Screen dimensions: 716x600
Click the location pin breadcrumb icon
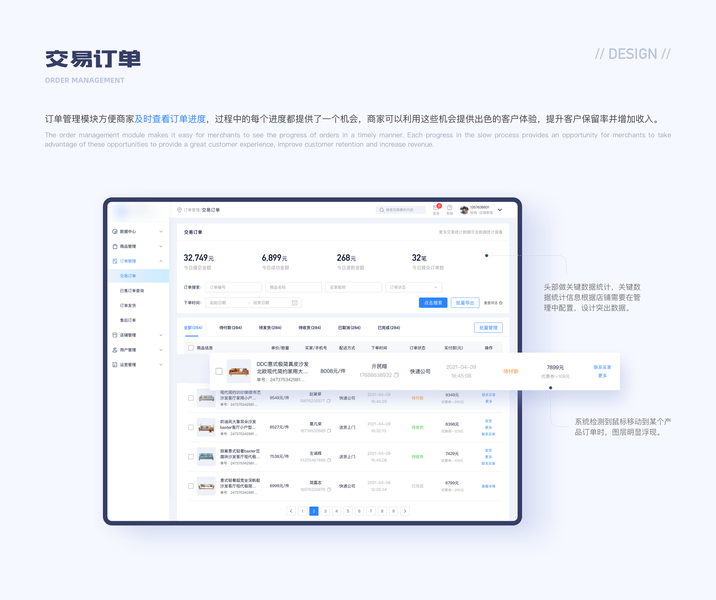(179, 210)
